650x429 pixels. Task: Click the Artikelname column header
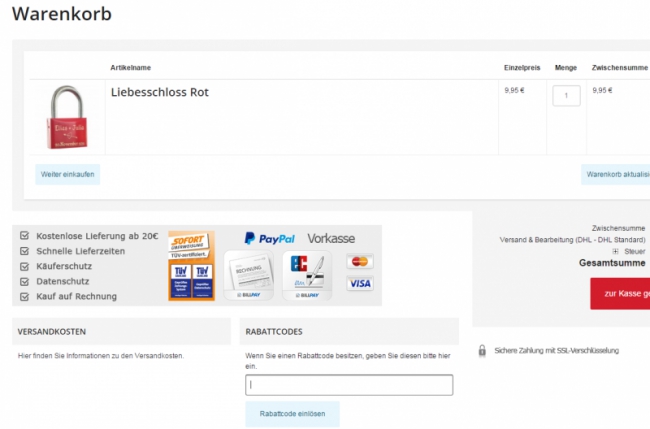click(131, 68)
